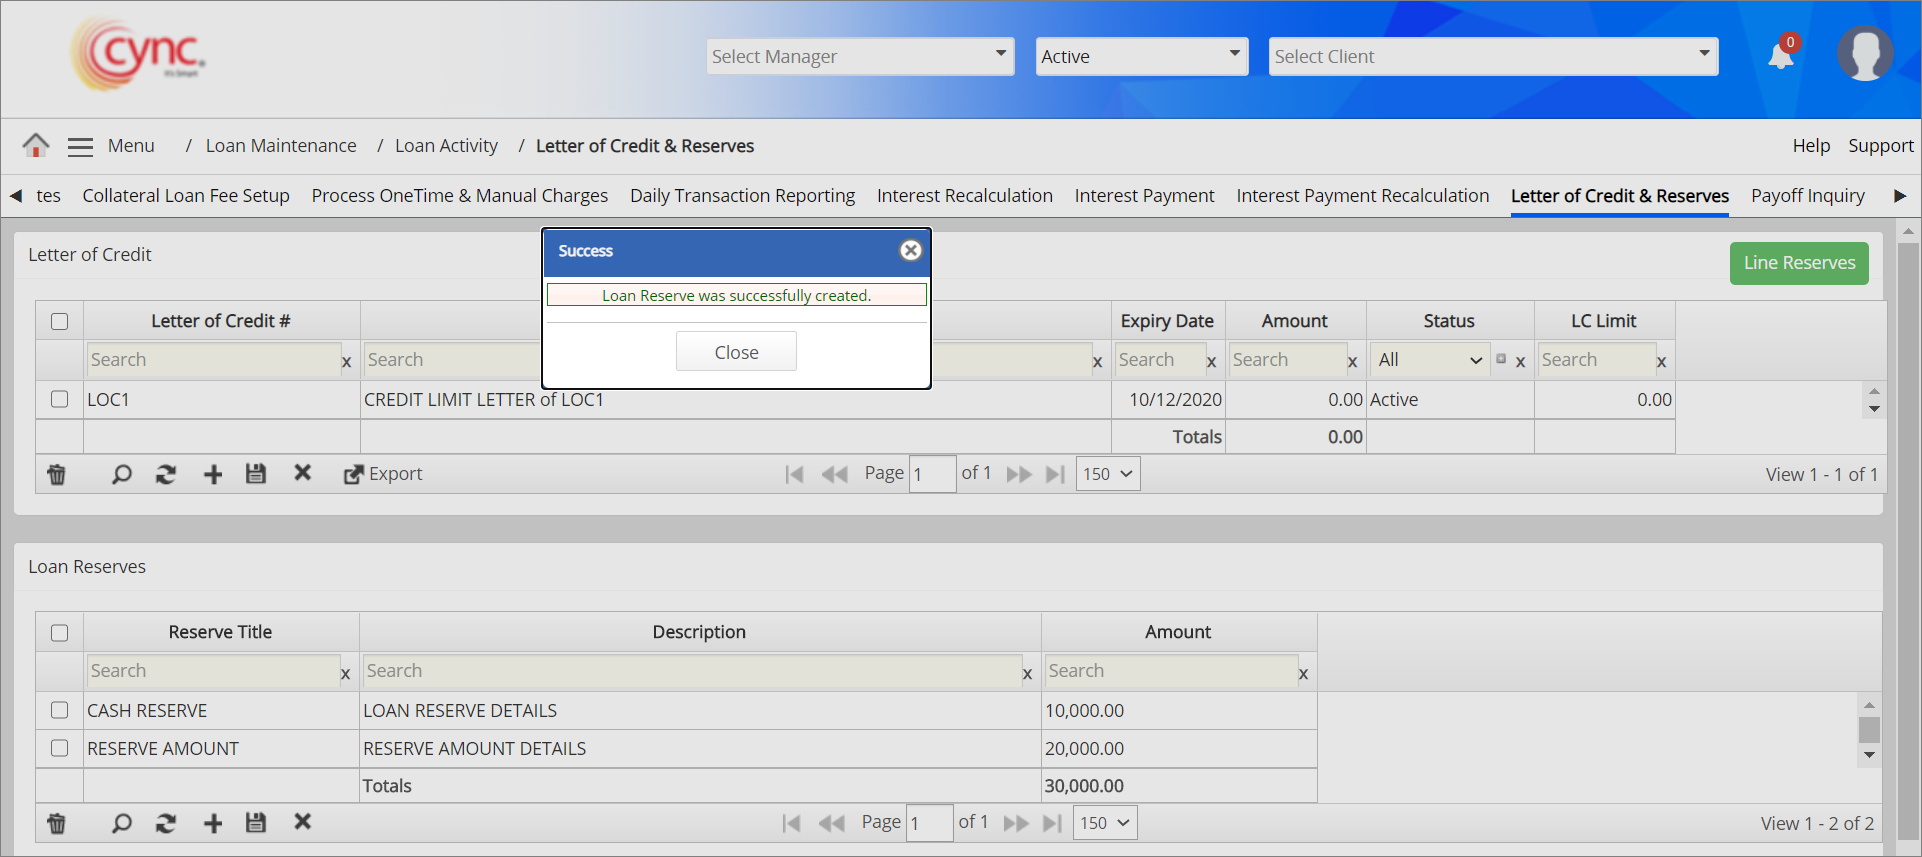The image size is (1922, 857).
Task: Open the notifications bell
Action: tap(1781, 56)
